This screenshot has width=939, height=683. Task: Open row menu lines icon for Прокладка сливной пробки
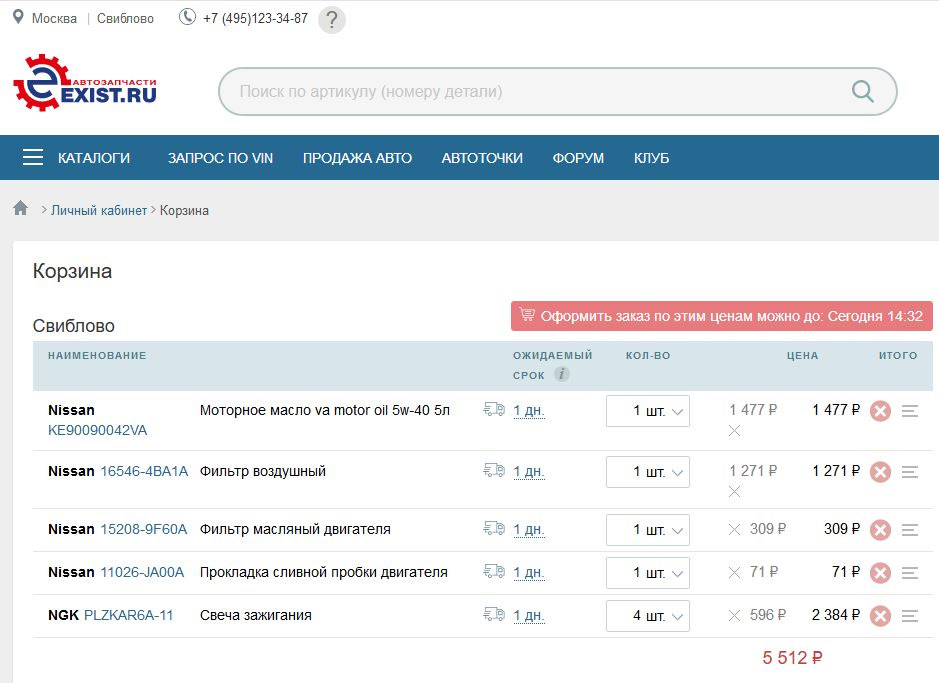pyautogui.click(x=910, y=573)
